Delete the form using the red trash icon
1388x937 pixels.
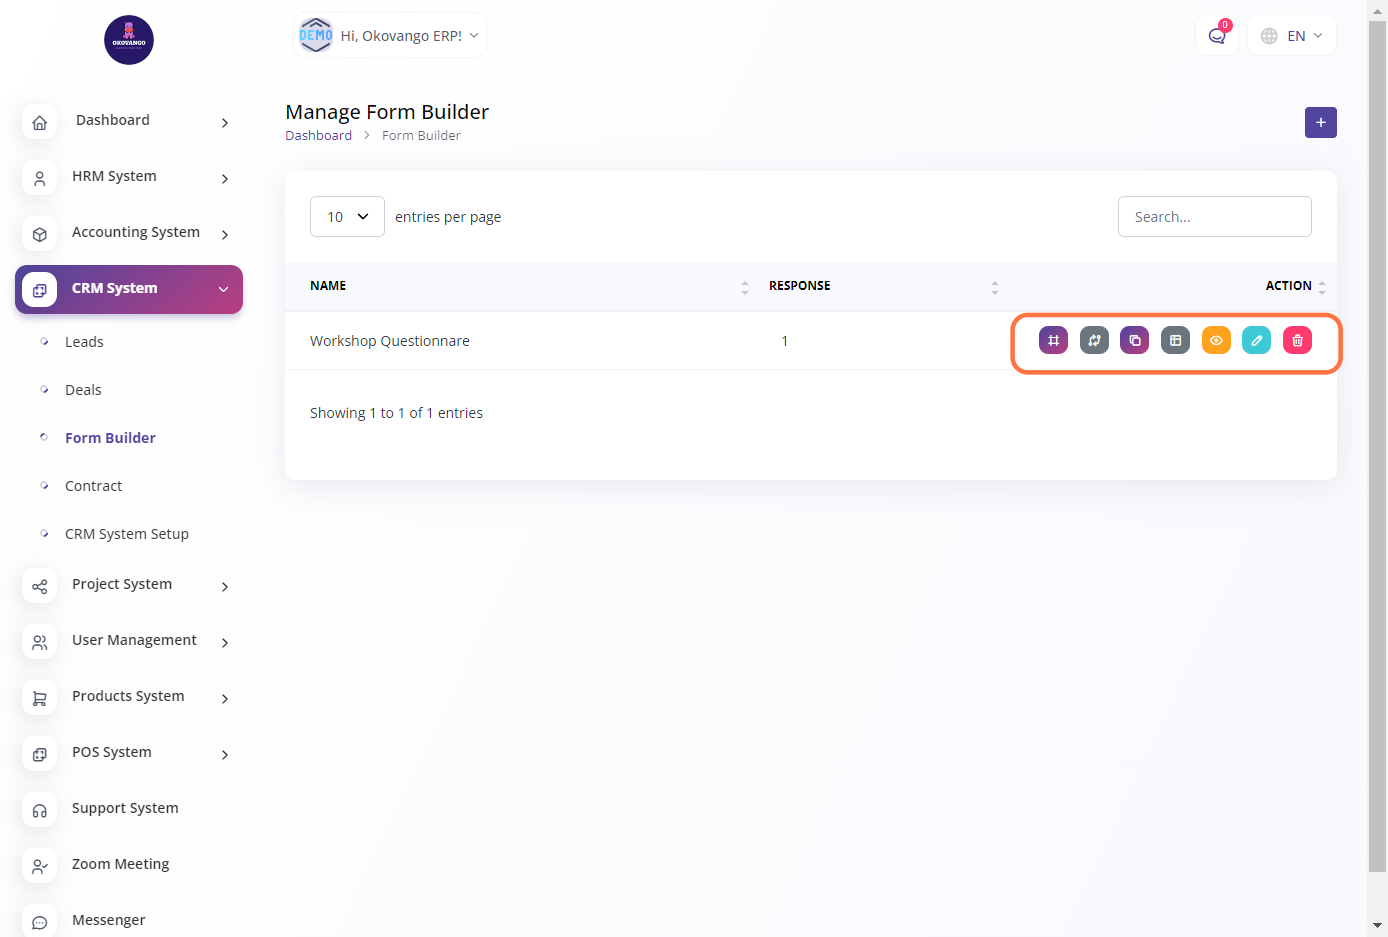pos(1297,341)
